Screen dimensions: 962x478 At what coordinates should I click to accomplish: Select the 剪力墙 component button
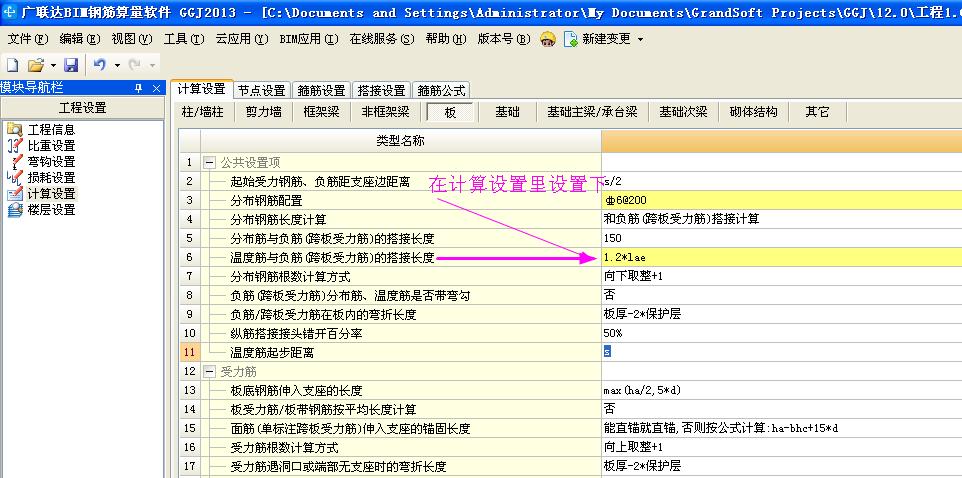tap(264, 112)
